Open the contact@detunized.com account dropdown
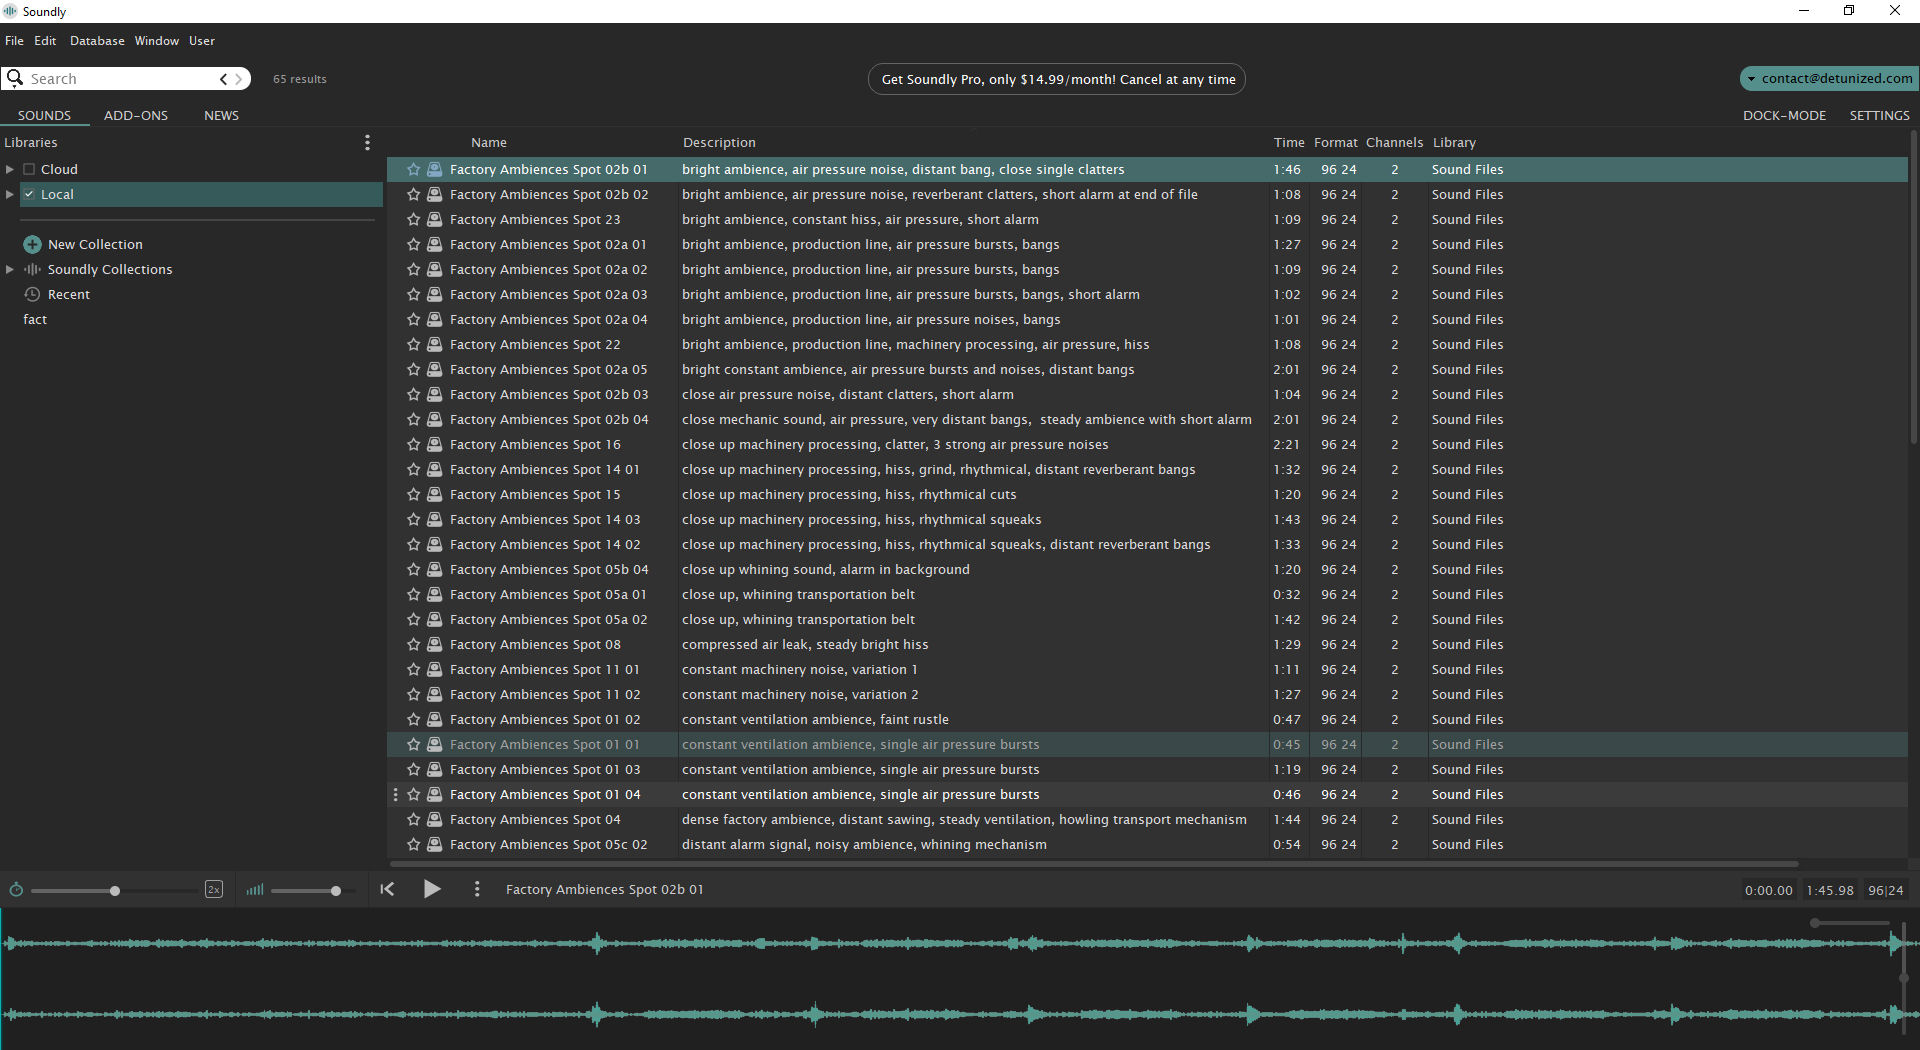Screen dimensions: 1920x1050 [x=1829, y=79]
